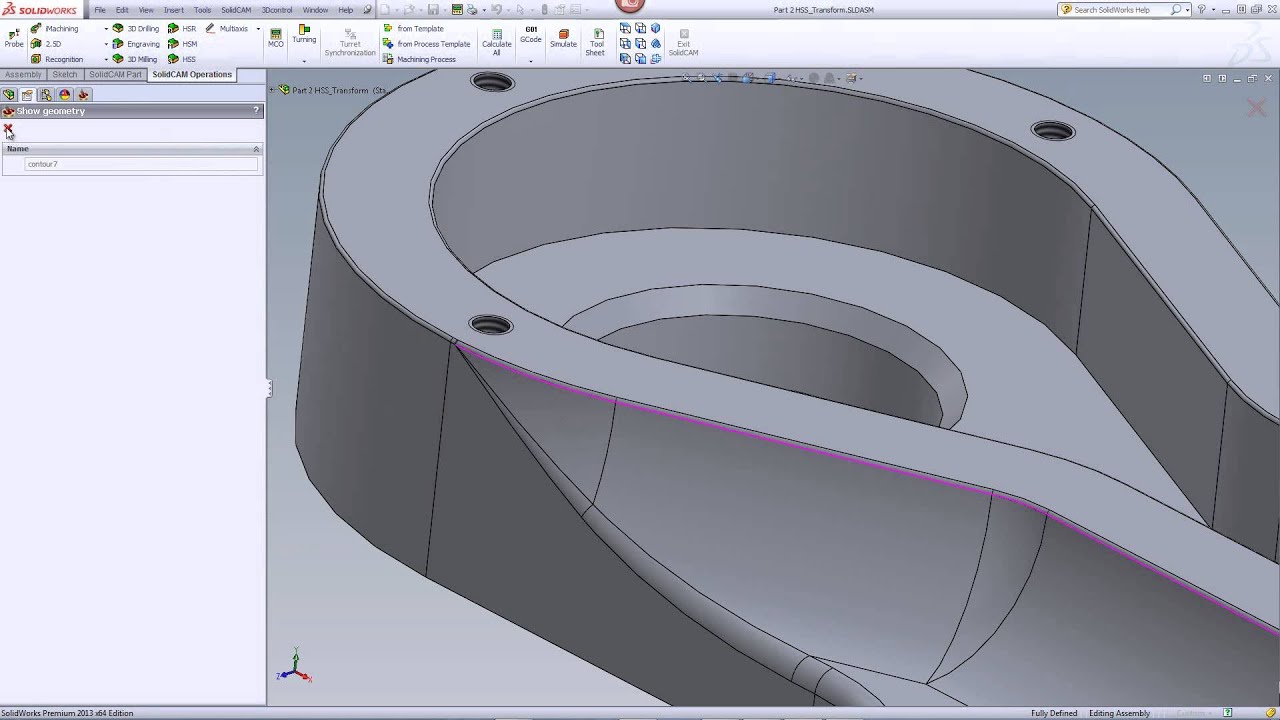Click Editing Assembly in status bar
The height and width of the screenshot is (720, 1280).
[1119, 713]
